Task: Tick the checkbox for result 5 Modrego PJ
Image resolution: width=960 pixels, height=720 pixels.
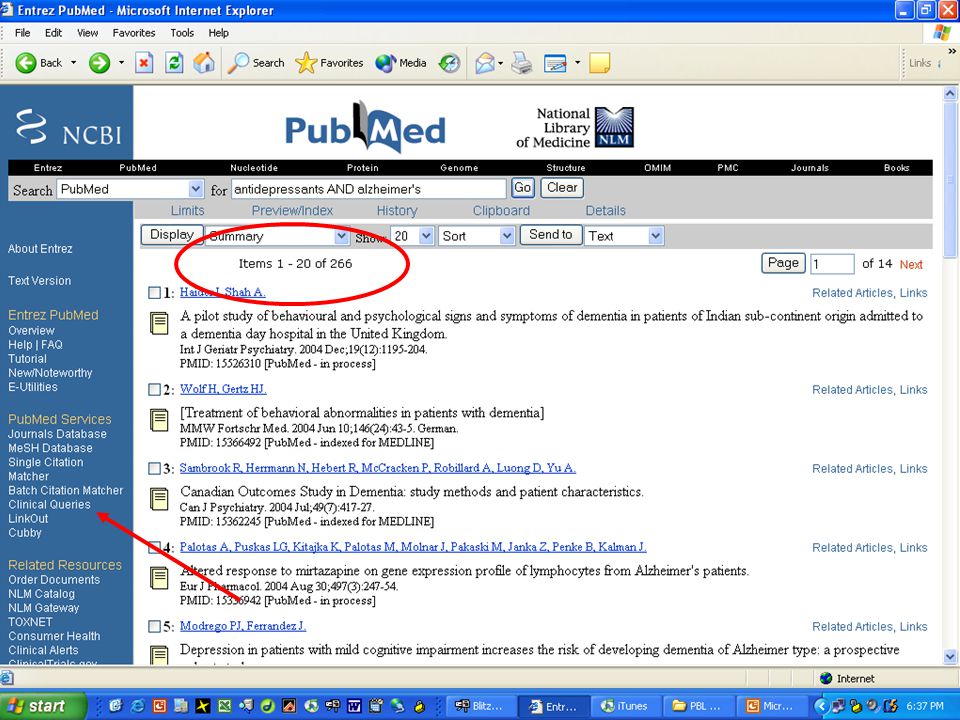Action: 154,626
